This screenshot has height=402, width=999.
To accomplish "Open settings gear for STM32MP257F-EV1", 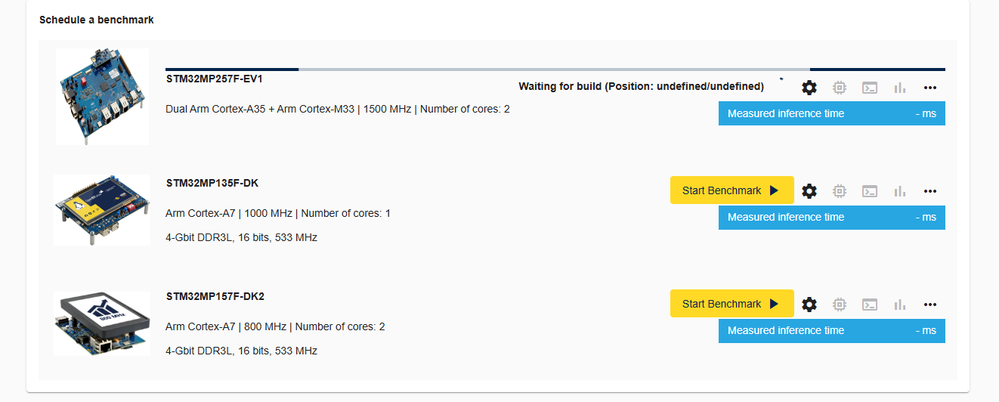I will tap(809, 88).
